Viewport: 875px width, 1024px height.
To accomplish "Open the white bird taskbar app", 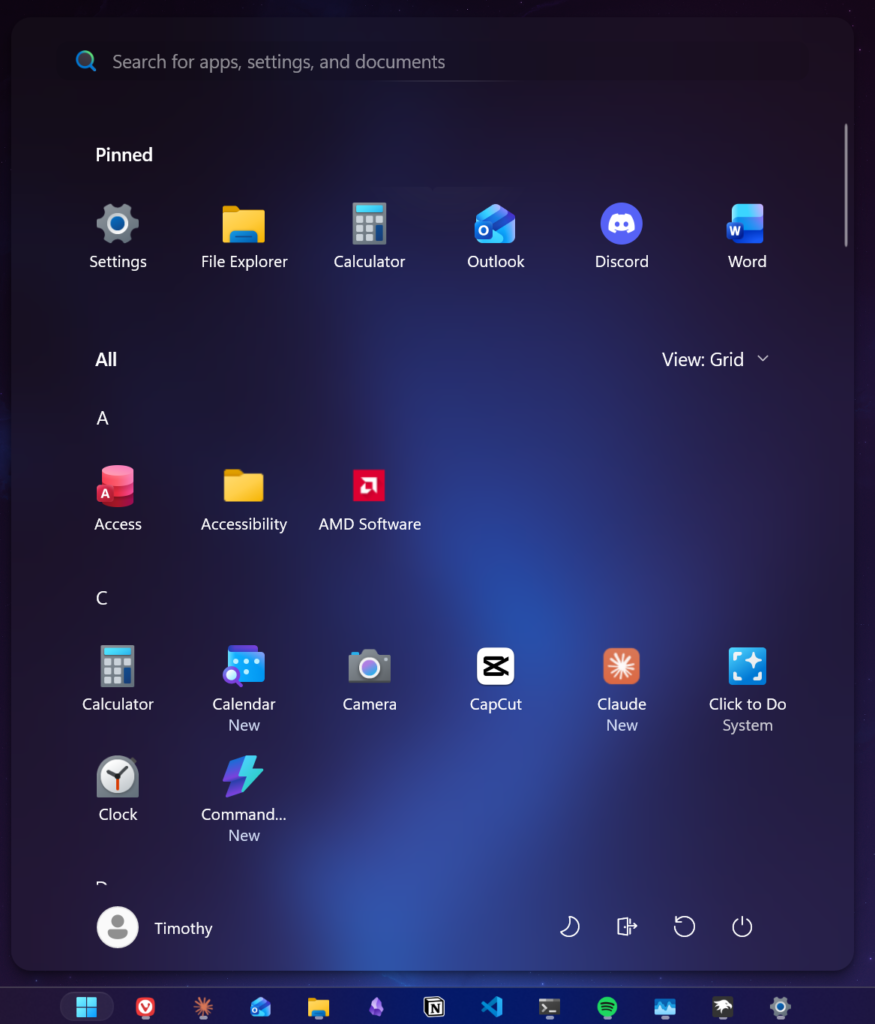I will [x=722, y=1007].
